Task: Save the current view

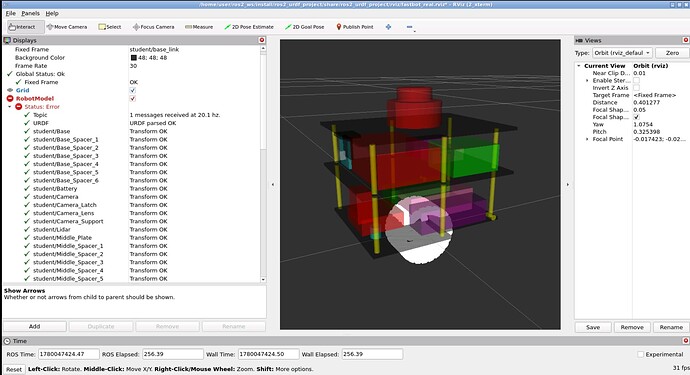Action: coord(593,327)
